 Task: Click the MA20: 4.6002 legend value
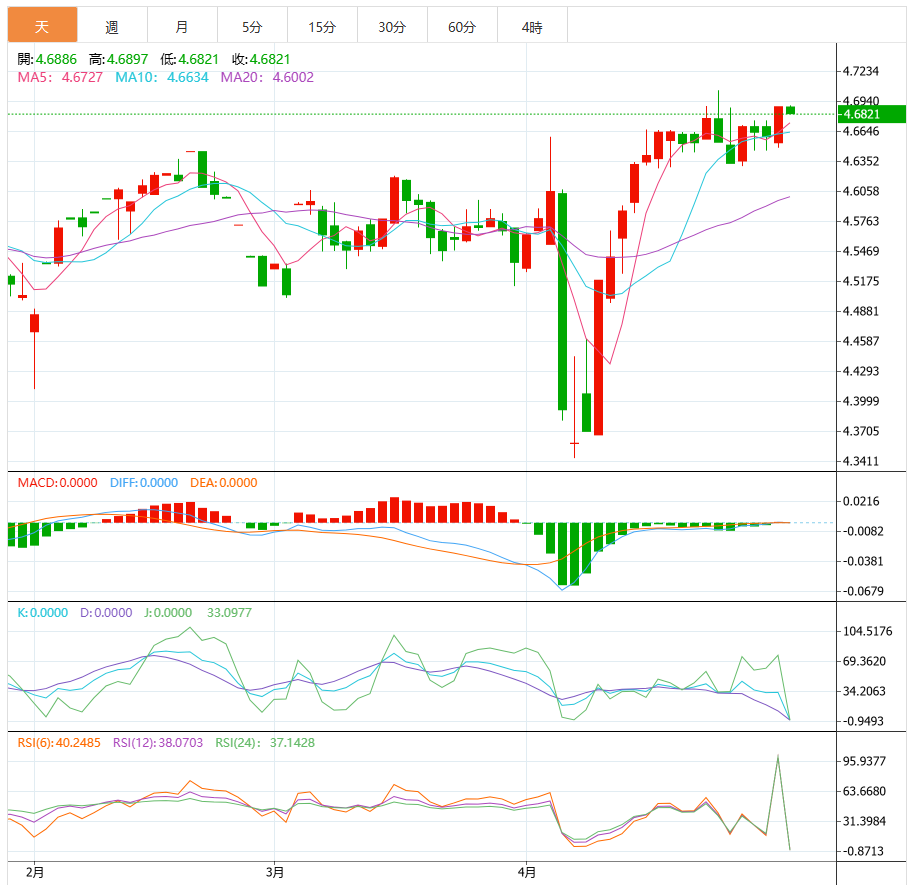click(x=267, y=77)
